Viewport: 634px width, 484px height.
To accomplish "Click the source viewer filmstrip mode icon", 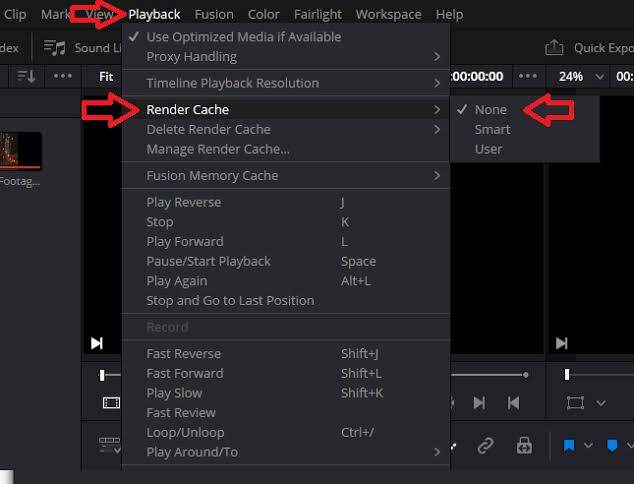I will [111, 403].
